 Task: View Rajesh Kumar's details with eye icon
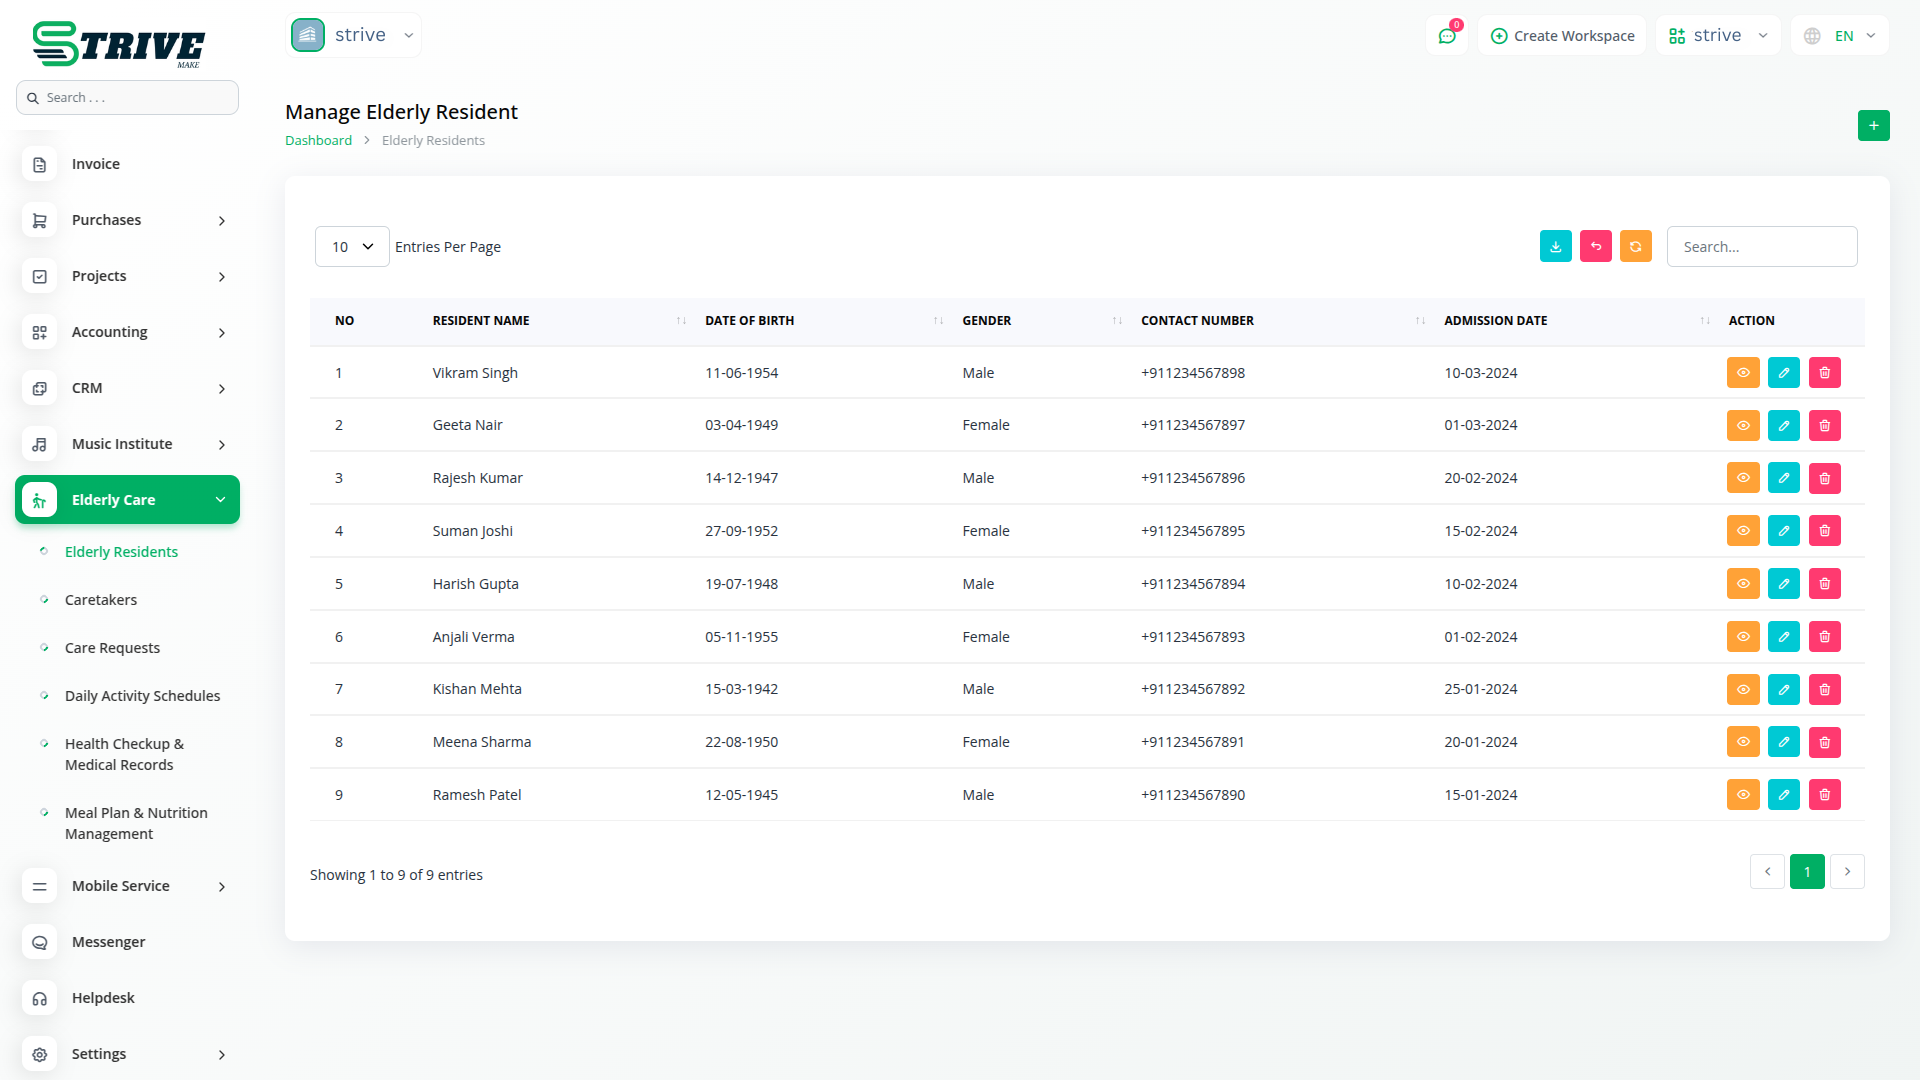1742,478
